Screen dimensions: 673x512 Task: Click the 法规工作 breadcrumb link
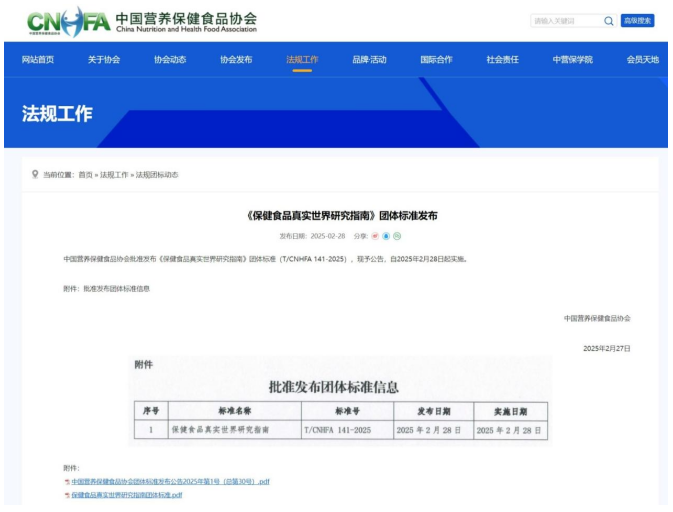pyautogui.click(x=114, y=175)
